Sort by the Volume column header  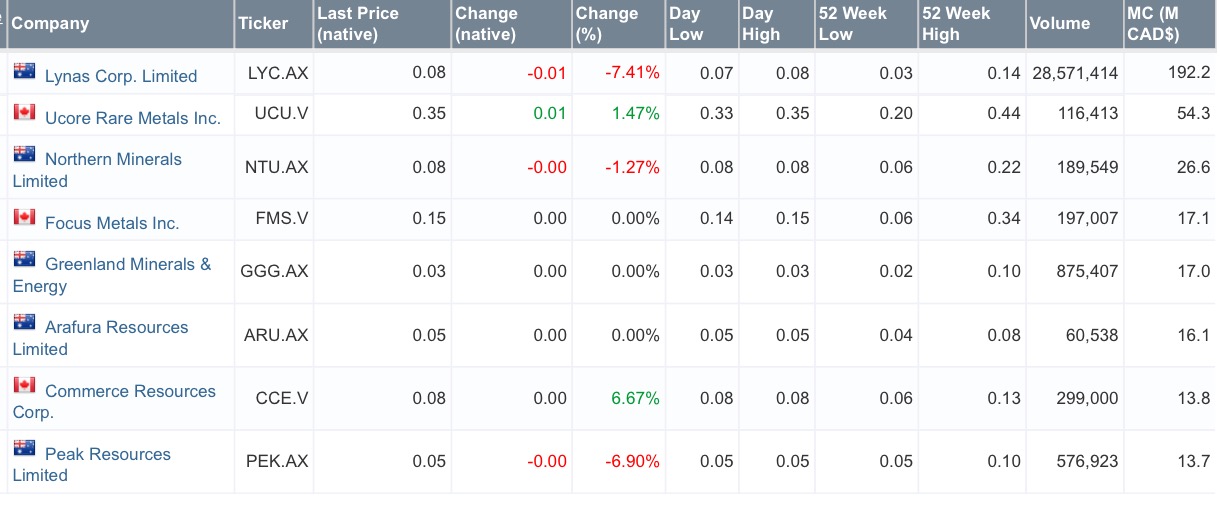click(x=1059, y=23)
